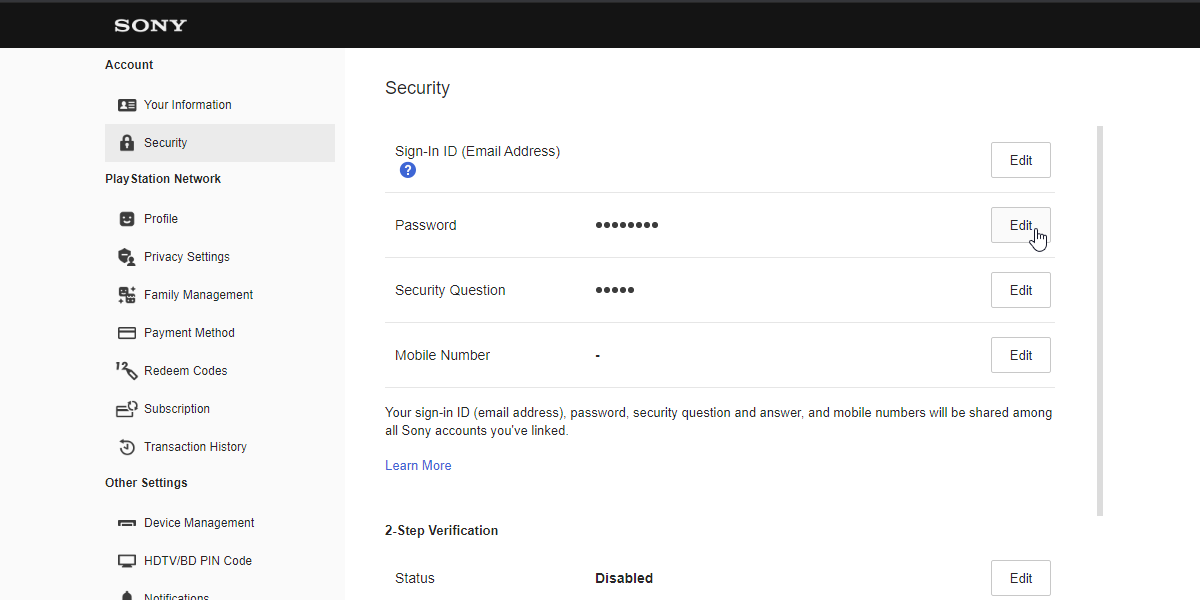Click the Device Management icon
The image size is (1200, 600).
[x=127, y=523]
